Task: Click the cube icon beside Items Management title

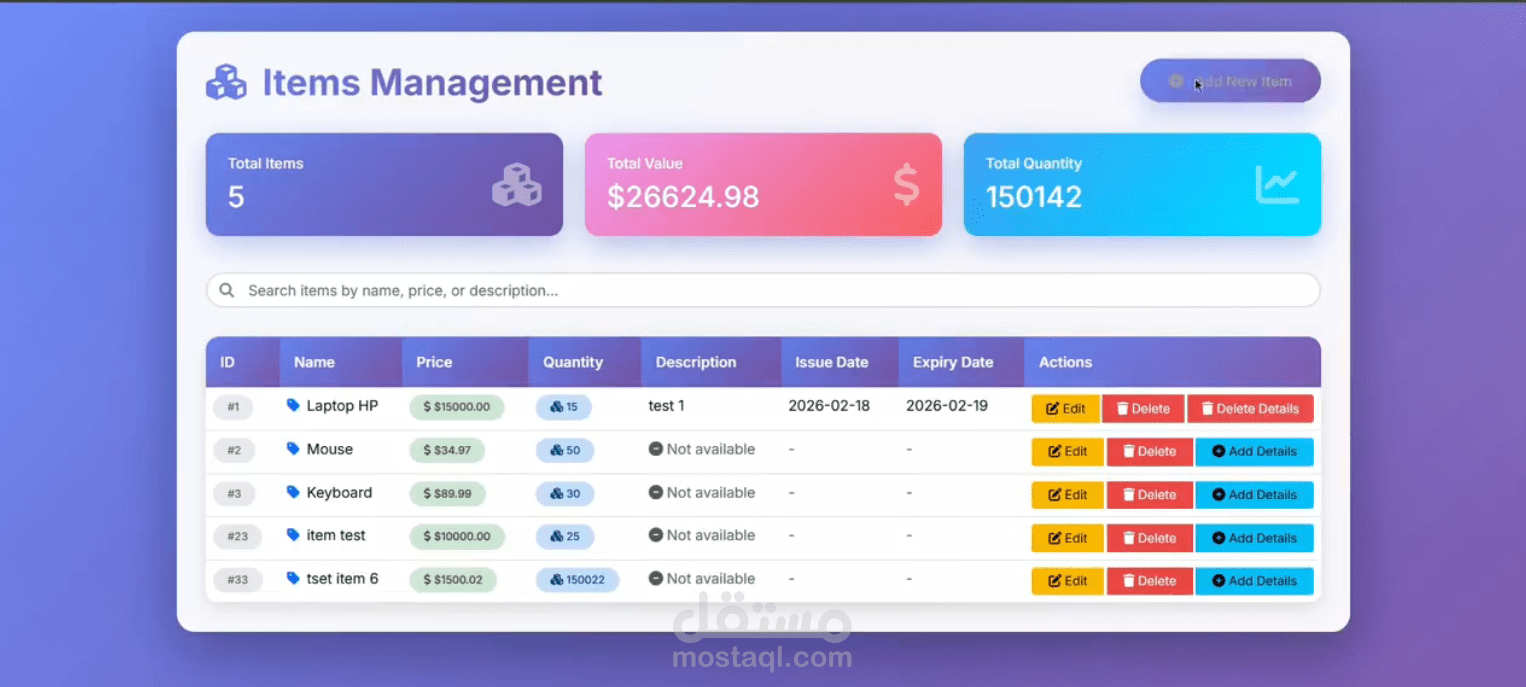Action: tap(226, 82)
